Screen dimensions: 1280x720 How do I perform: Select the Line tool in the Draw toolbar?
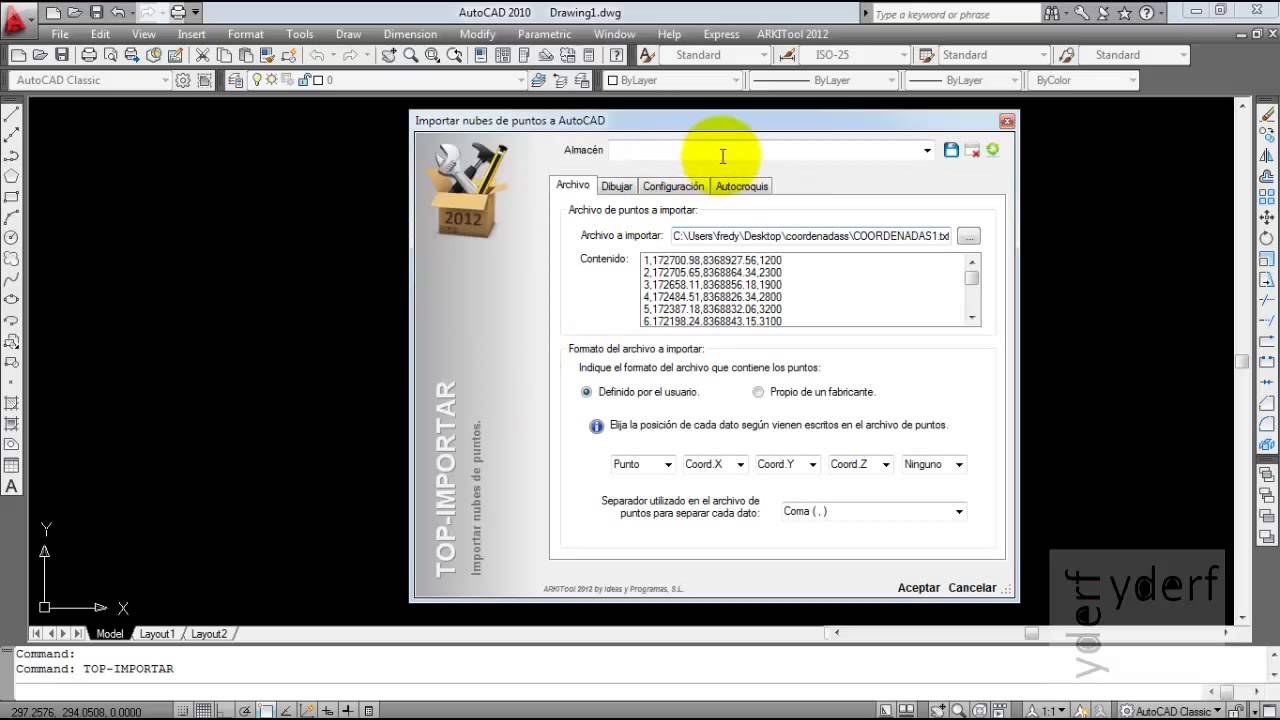tap(12, 115)
